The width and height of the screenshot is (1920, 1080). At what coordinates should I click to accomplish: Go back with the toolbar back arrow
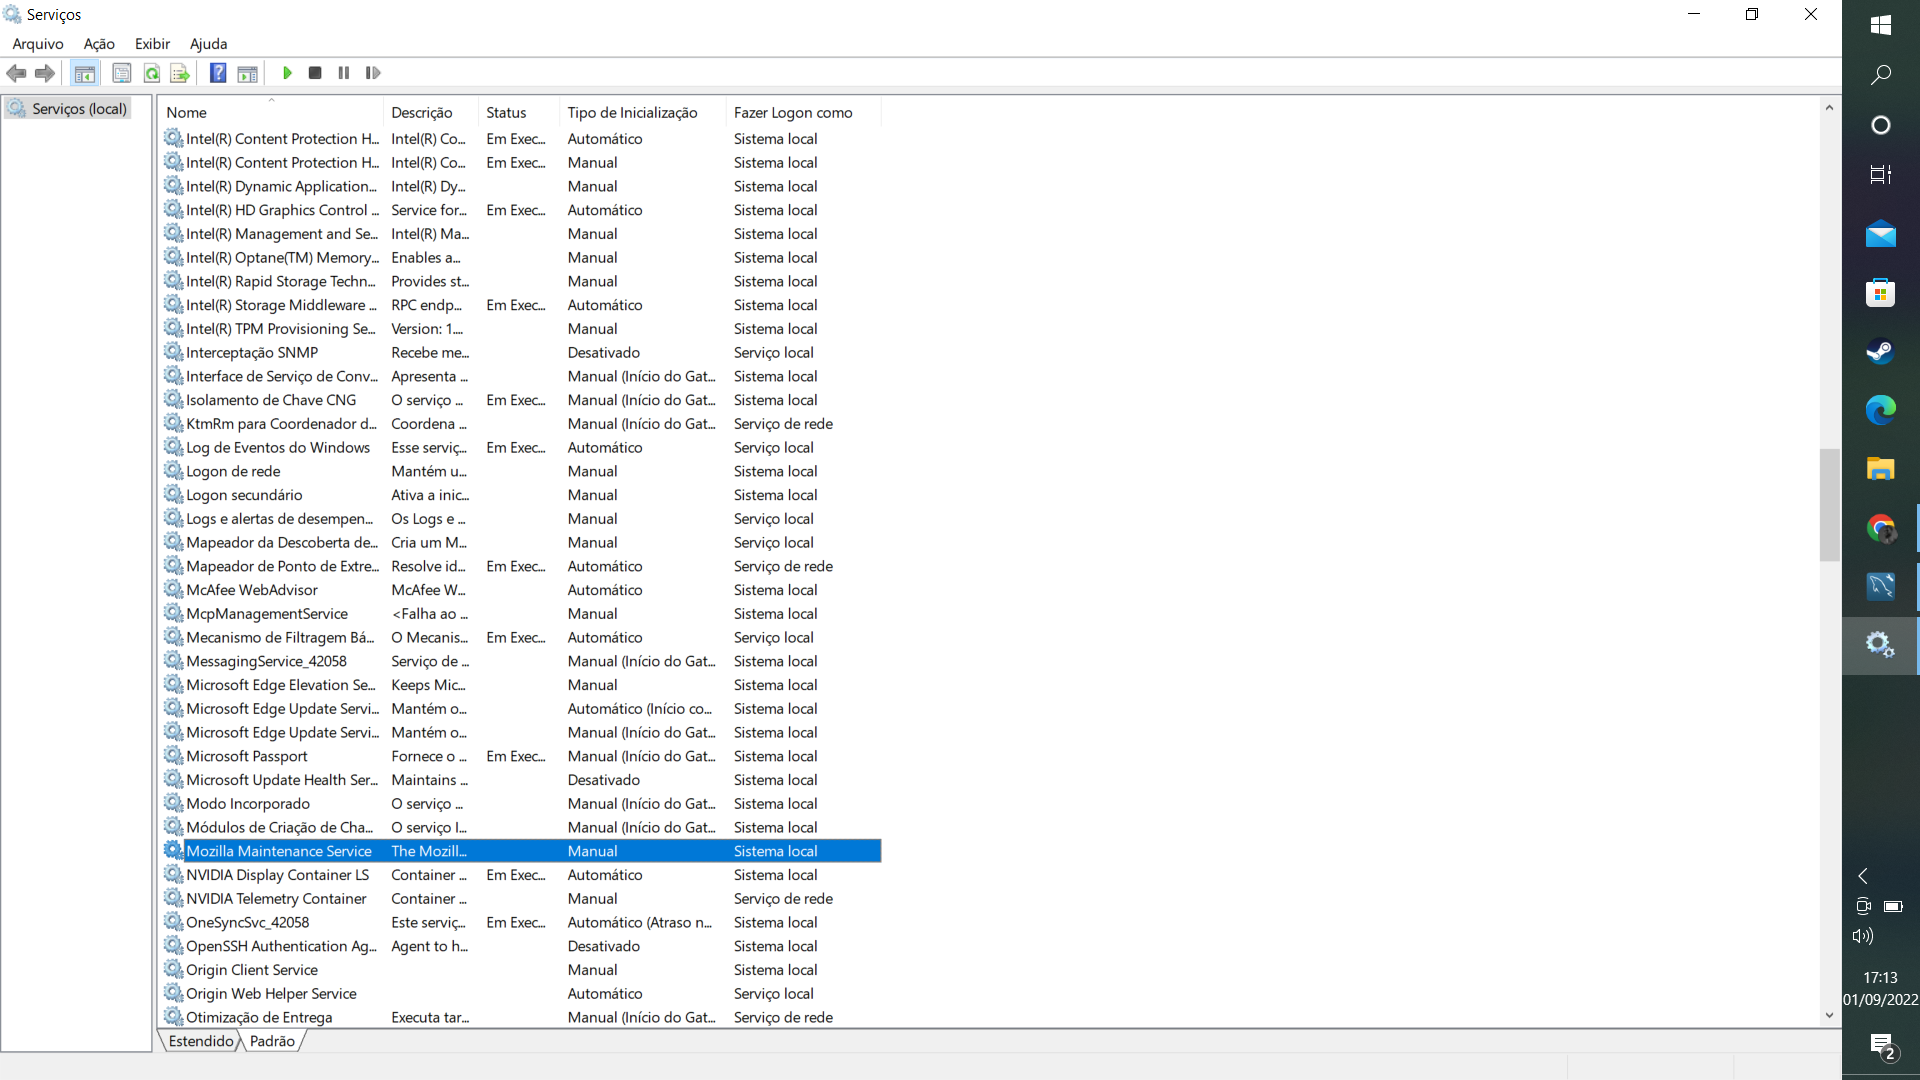pos(16,73)
